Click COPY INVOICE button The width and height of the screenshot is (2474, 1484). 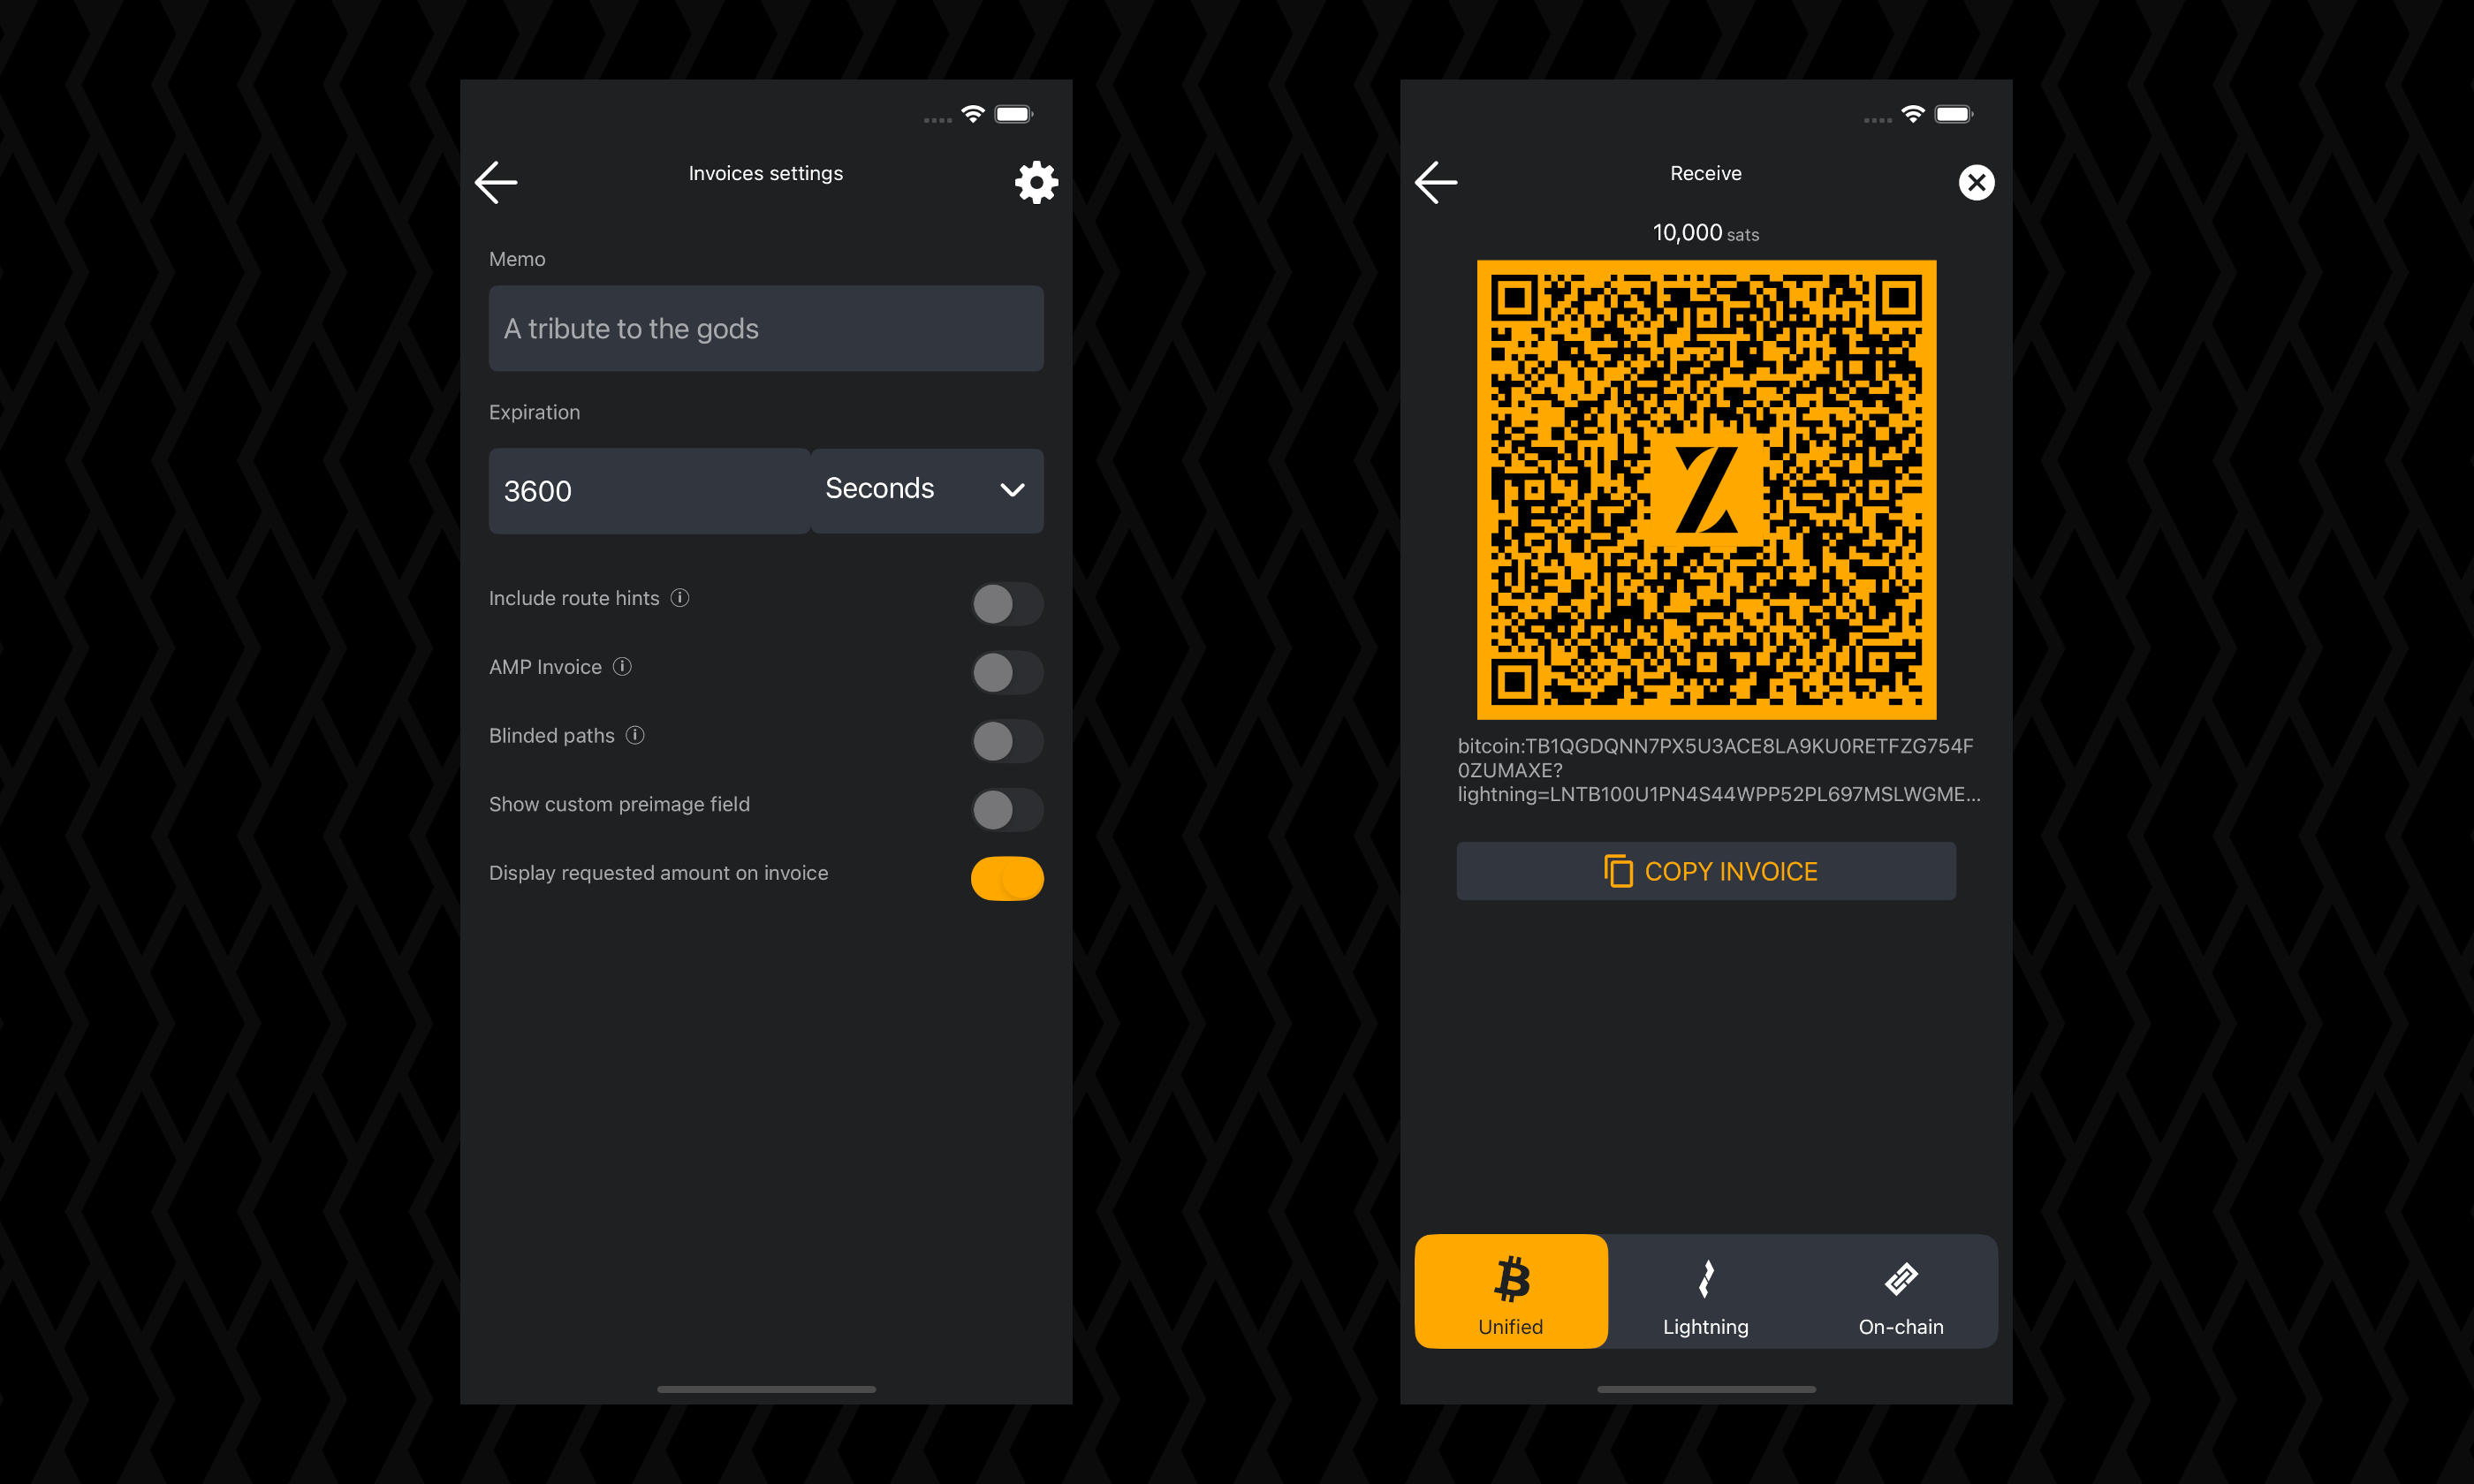tap(1705, 871)
